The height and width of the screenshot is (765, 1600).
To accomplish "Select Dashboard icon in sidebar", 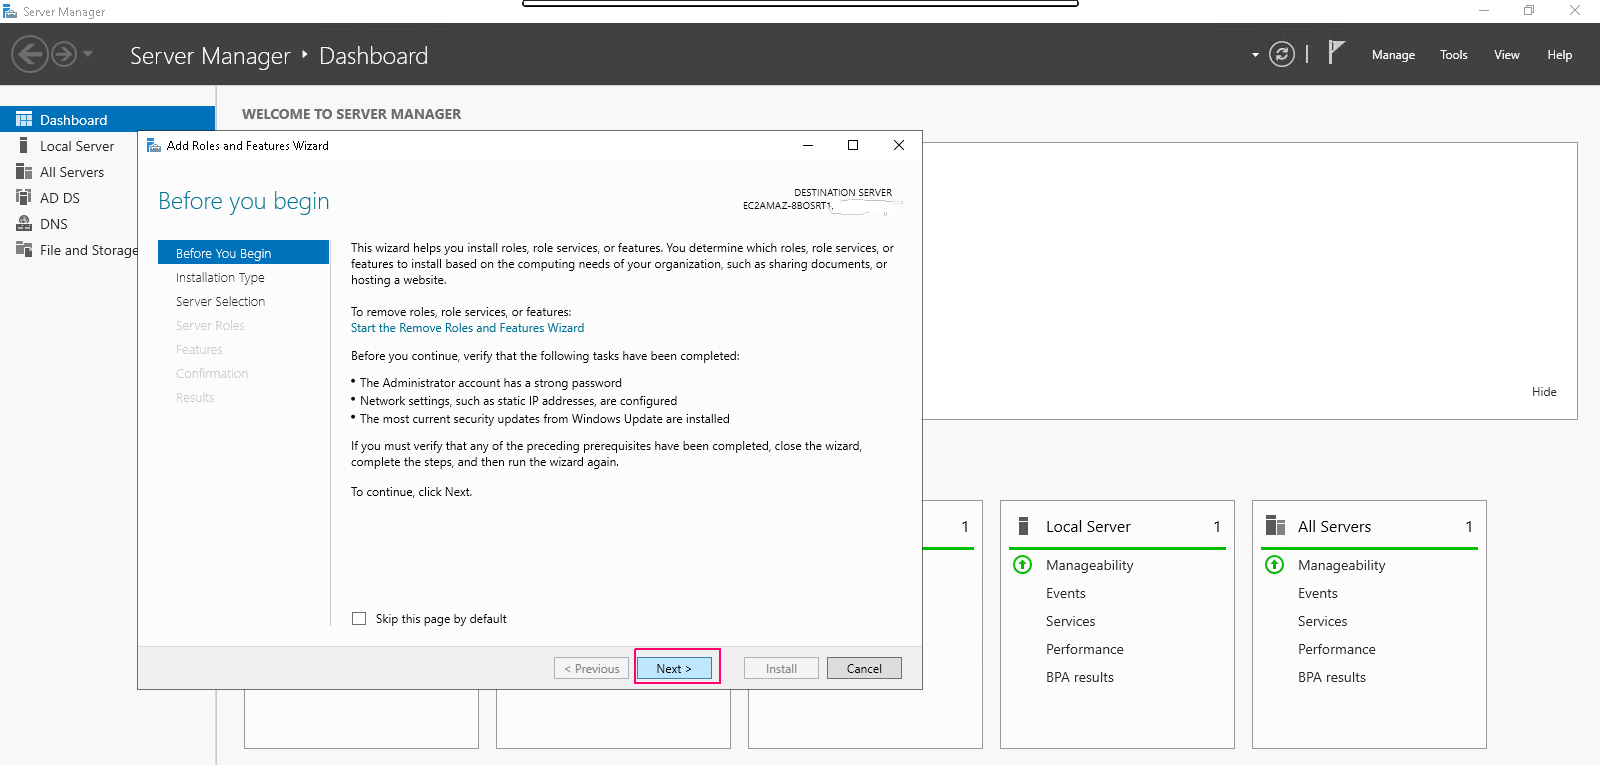I will (x=24, y=119).
